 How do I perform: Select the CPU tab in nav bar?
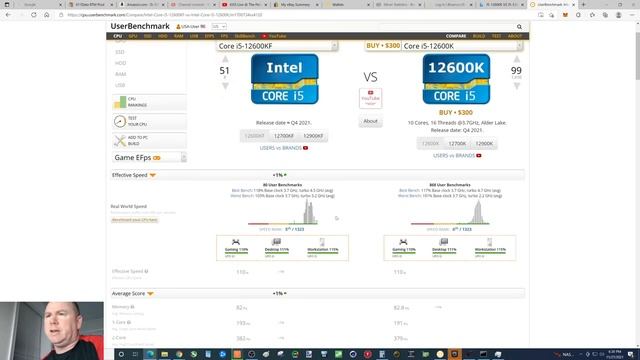pos(118,36)
